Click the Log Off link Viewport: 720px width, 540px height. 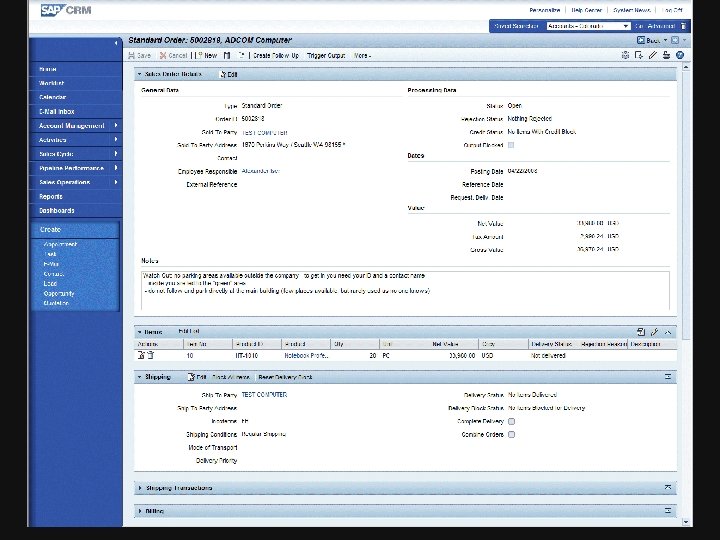(x=672, y=10)
